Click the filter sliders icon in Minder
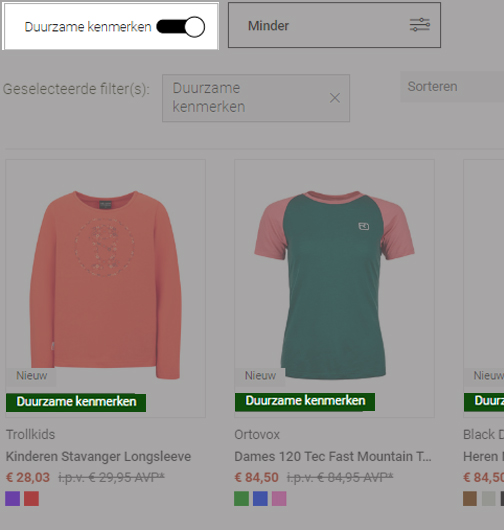504x530 pixels. pos(419,25)
